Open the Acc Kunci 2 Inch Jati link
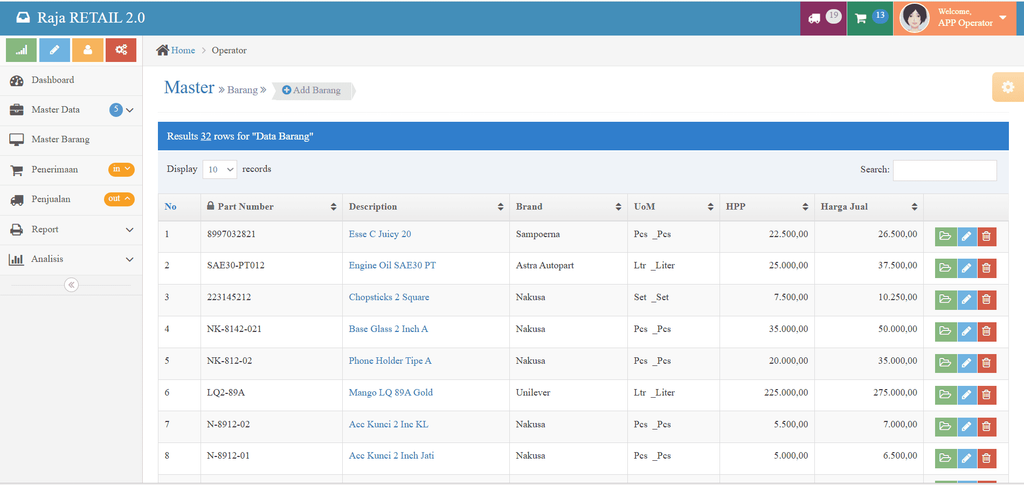 [391, 456]
